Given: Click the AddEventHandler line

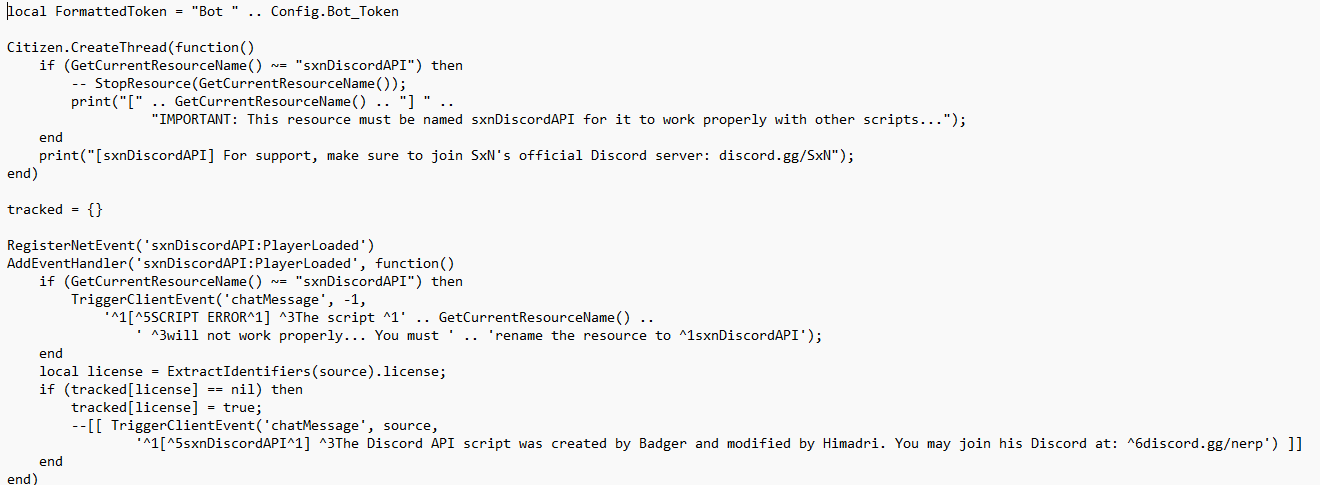Looking at the screenshot, I should tap(231, 263).
